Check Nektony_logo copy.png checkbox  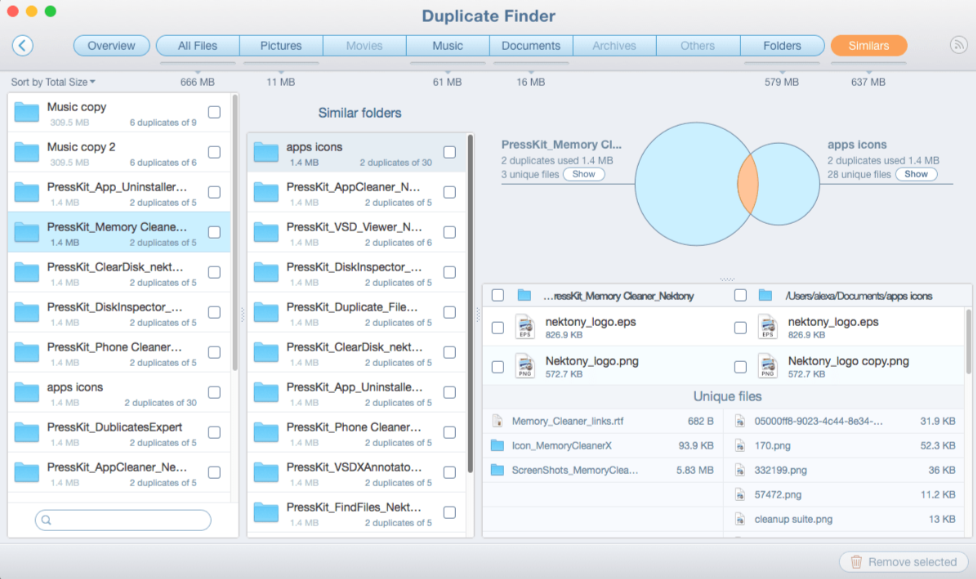click(x=740, y=367)
